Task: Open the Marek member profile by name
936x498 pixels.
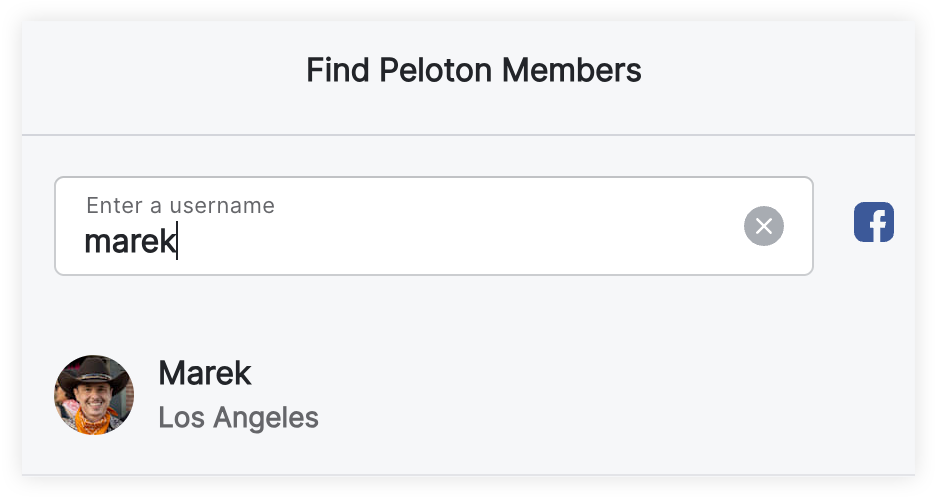Action: click(x=205, y=373)
